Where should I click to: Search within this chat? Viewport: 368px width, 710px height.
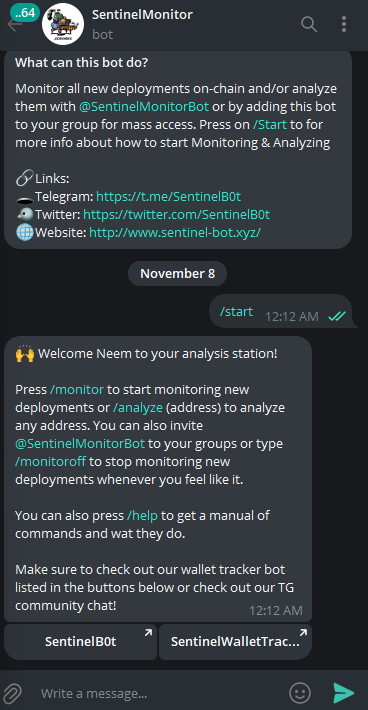pos(309,24)
